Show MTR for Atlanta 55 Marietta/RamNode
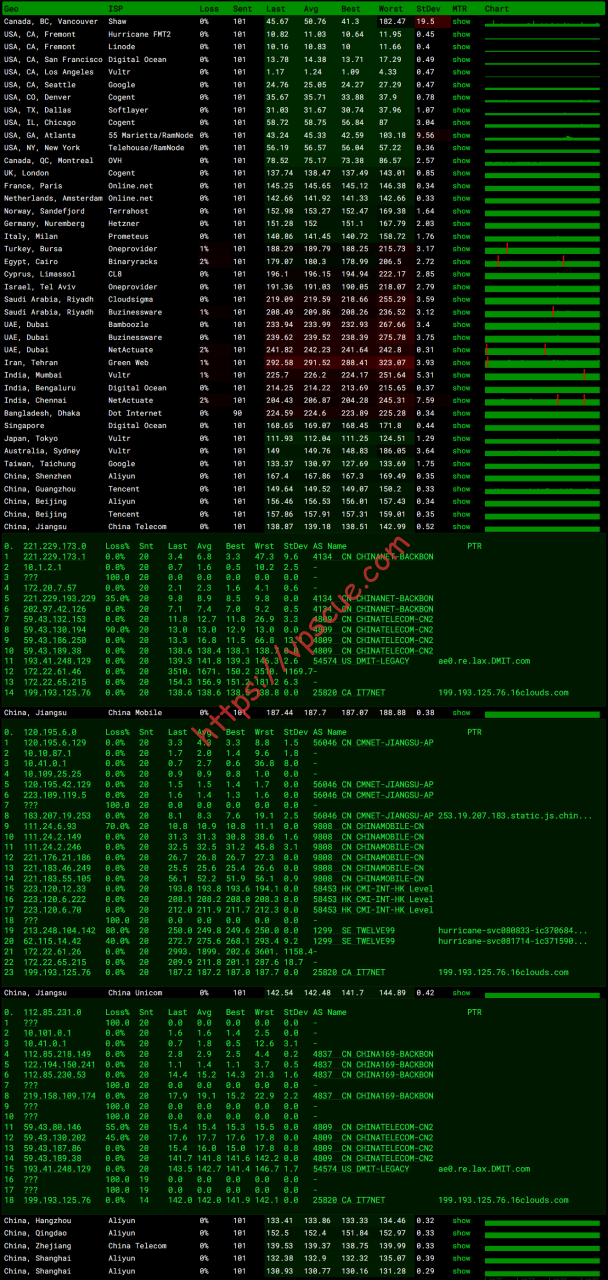Image resolution: width=608 pixels, height=1280 pixels. 460,135
